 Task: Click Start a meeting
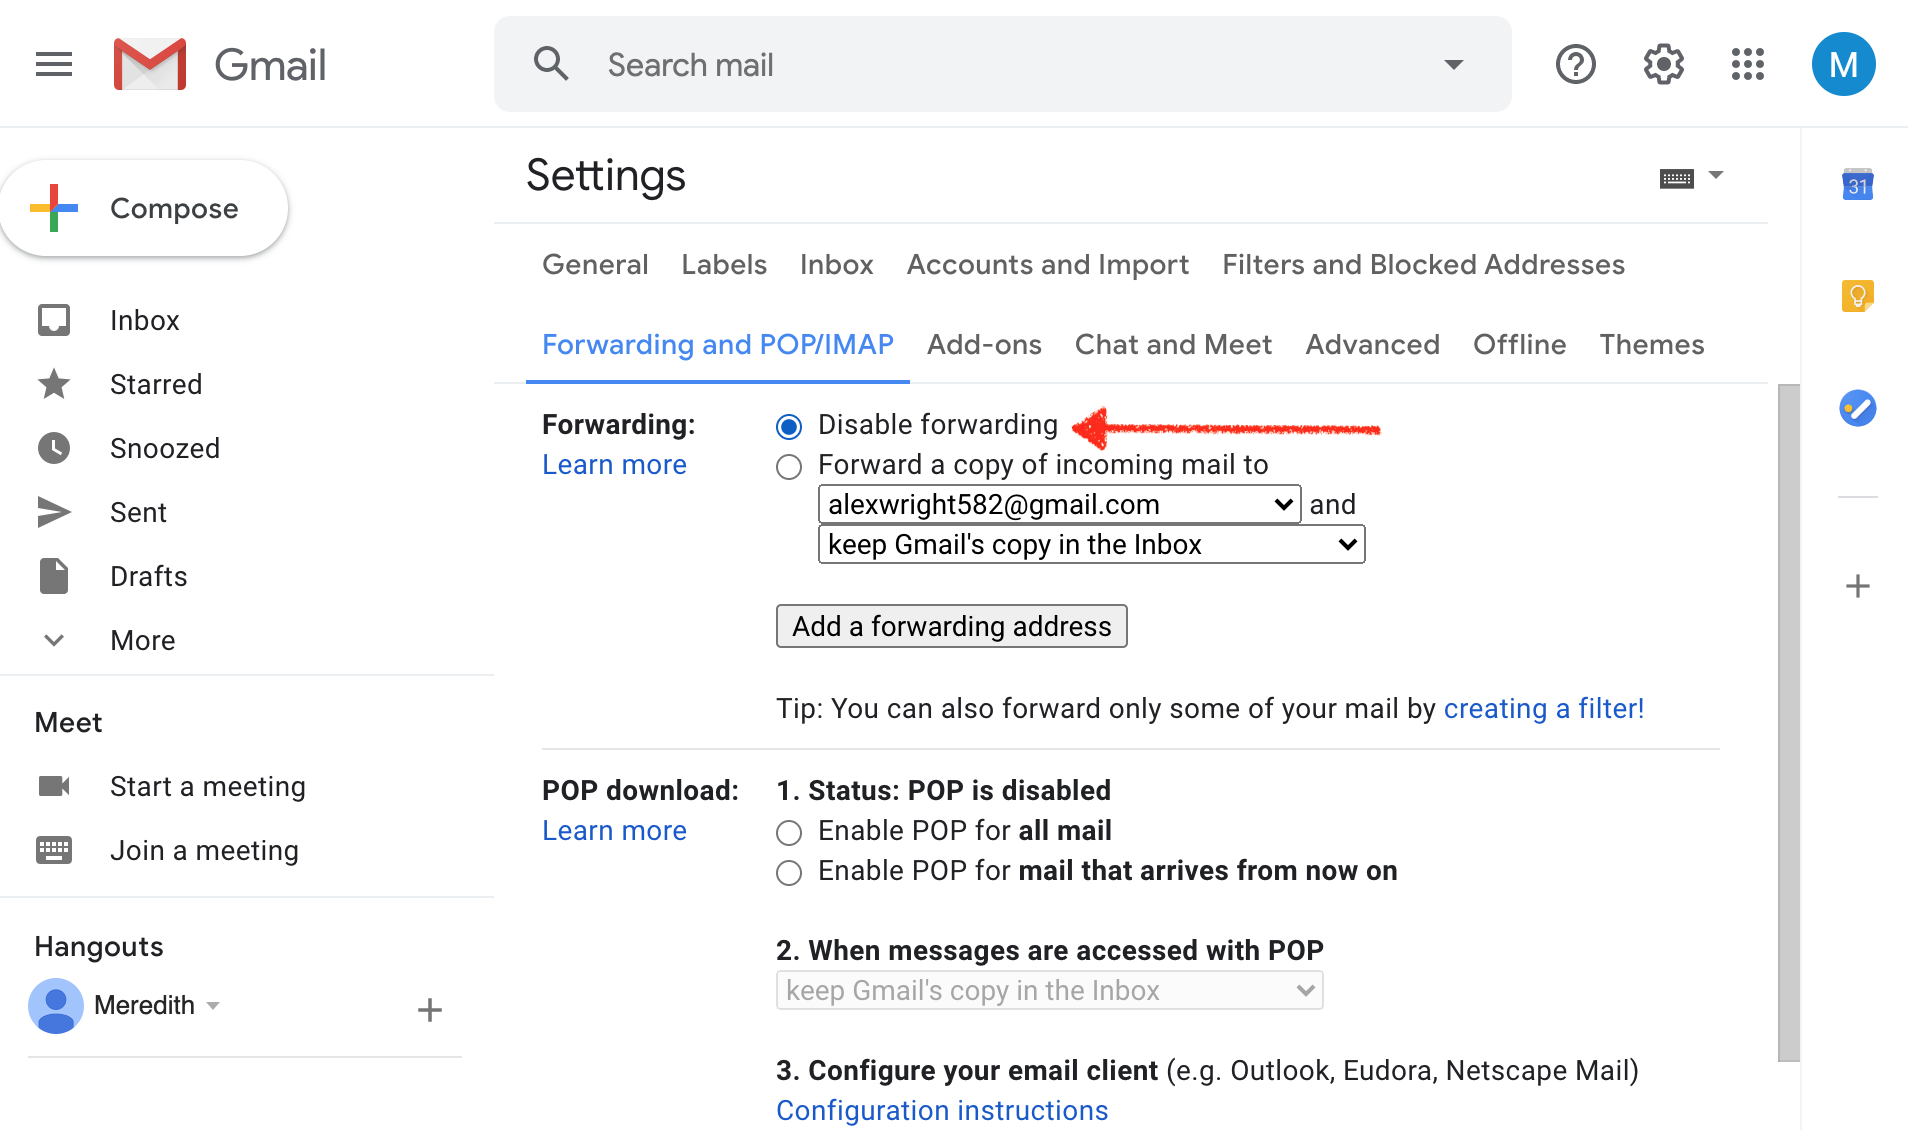[x=208, y=786]
